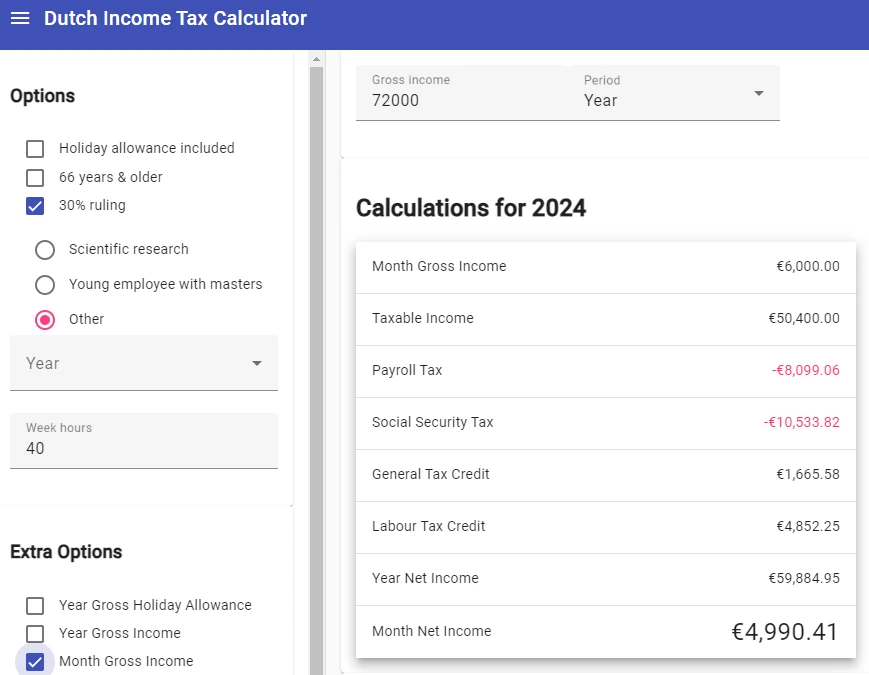Select the Labour Tax Credit row
This screenshot has height=675, width=869.
605,527
